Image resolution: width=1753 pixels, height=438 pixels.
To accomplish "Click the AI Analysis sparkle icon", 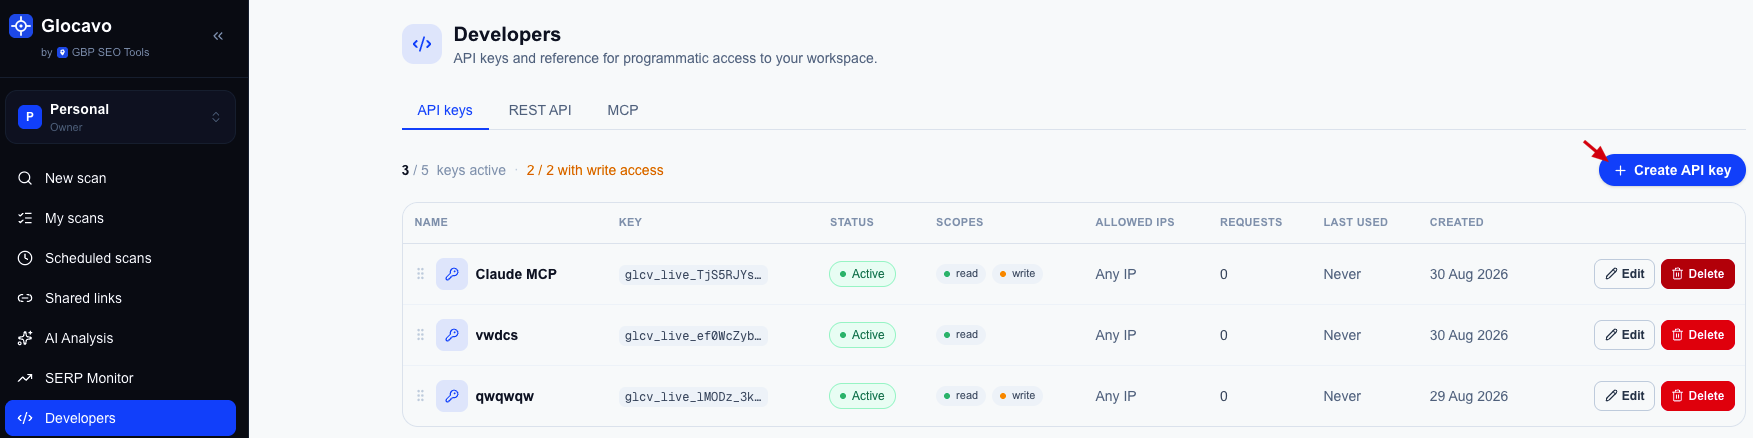I will coord(25,338).
